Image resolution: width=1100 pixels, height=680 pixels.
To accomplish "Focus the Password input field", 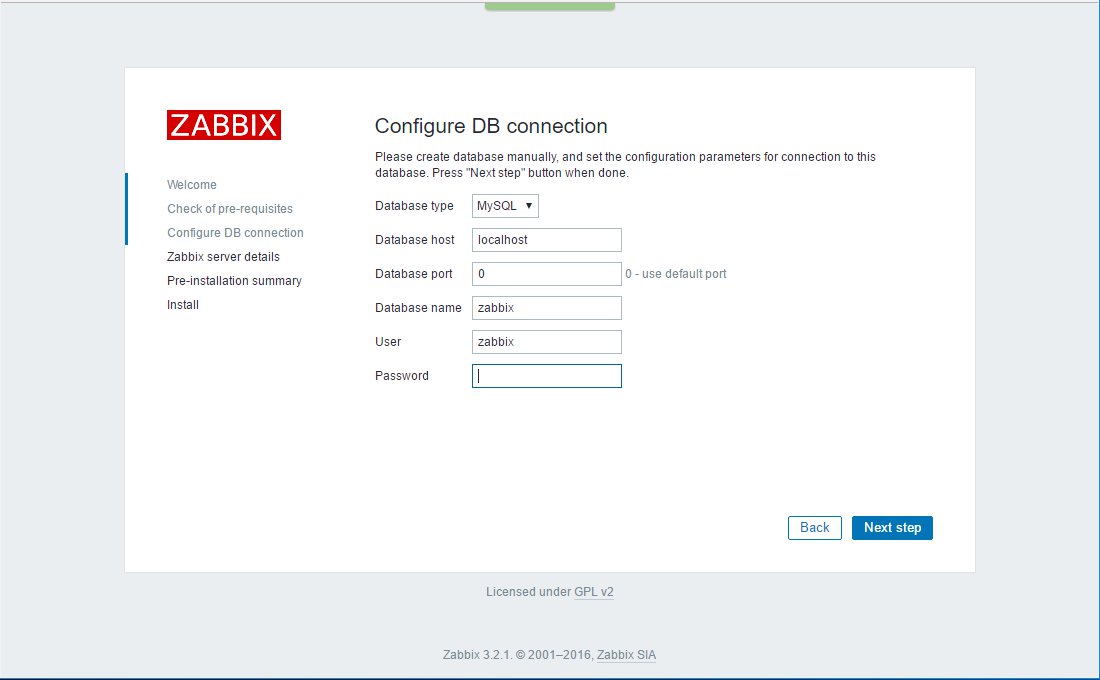I will click(x=546, y=376).
